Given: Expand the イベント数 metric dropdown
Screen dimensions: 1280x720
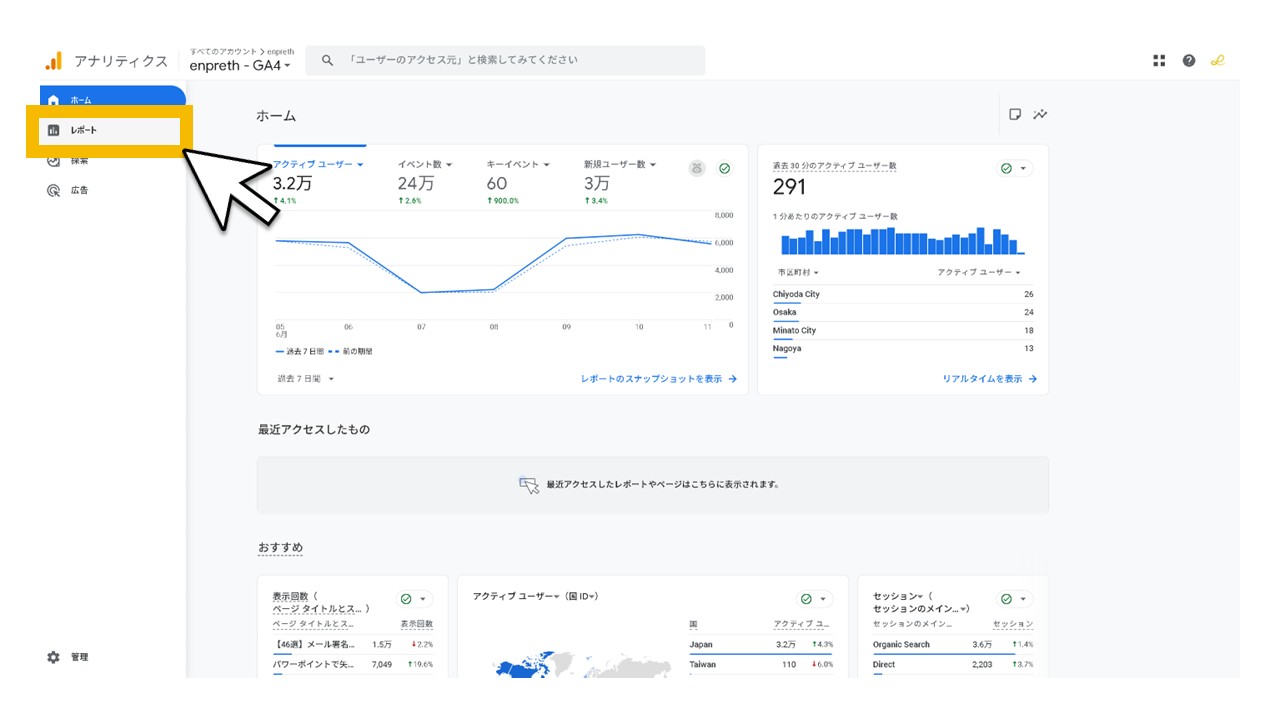Looking at the screenshot, I should [425, 164].
